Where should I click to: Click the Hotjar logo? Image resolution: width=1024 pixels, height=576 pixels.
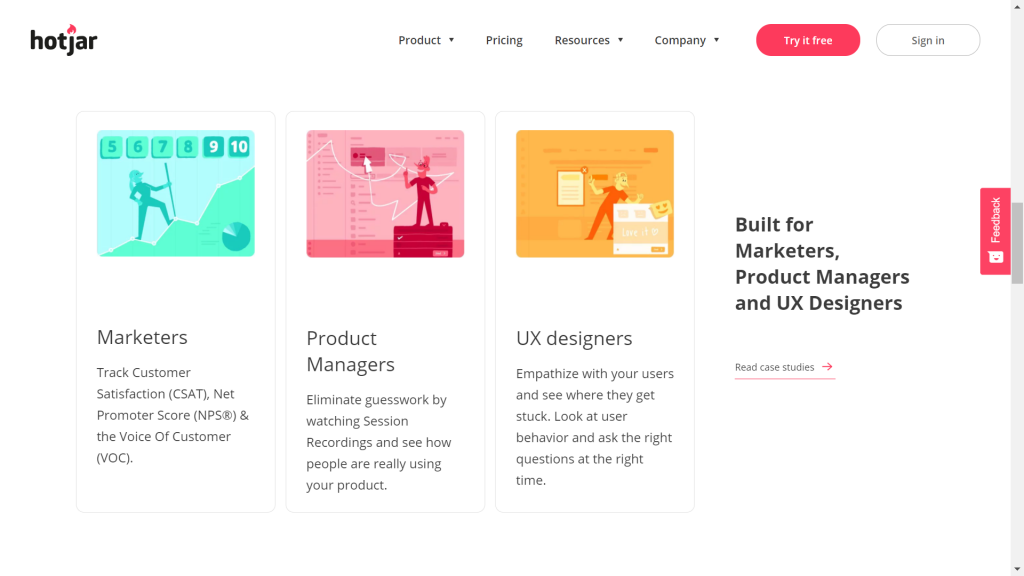pyautogui.click(x=63, y=39)
